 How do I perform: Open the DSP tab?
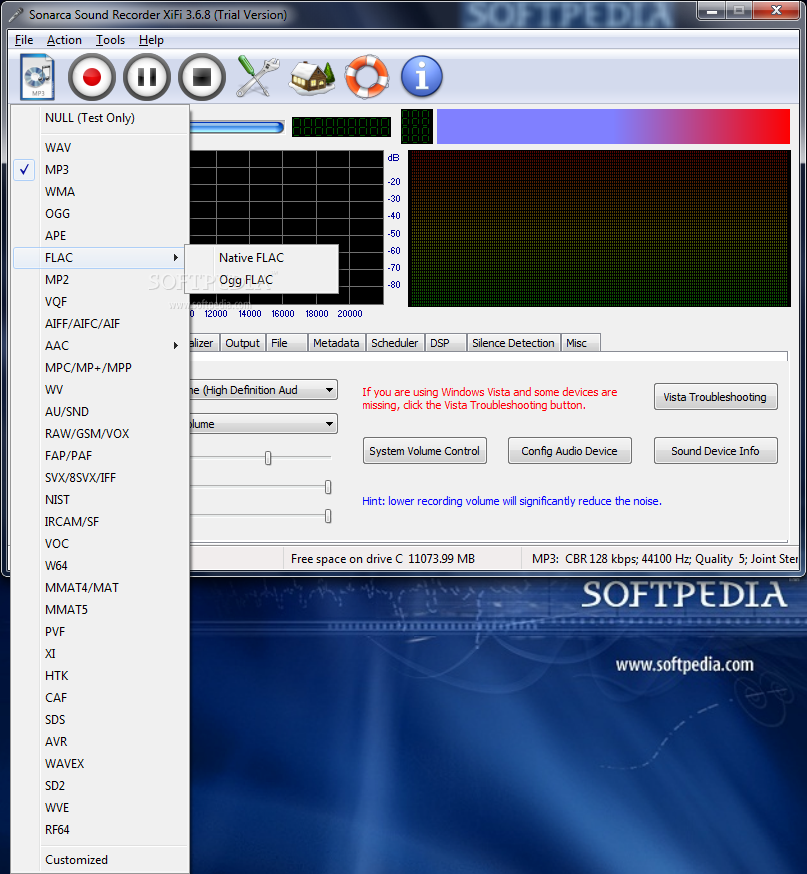[x=445, y=343]
